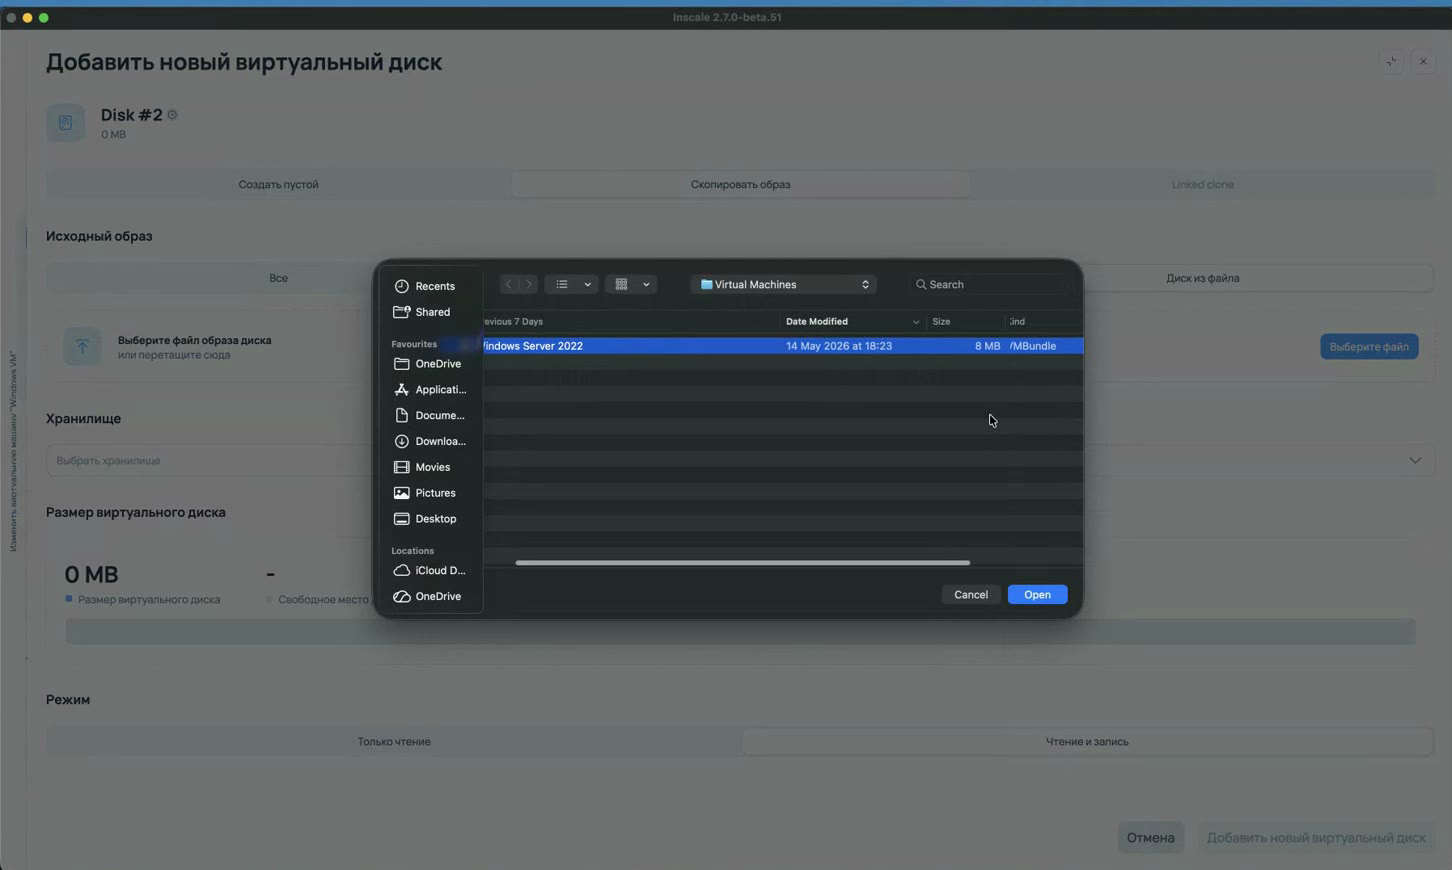Open Applications in the sidebar
This screenshot has width=1452, height=870.
point(430,390)
